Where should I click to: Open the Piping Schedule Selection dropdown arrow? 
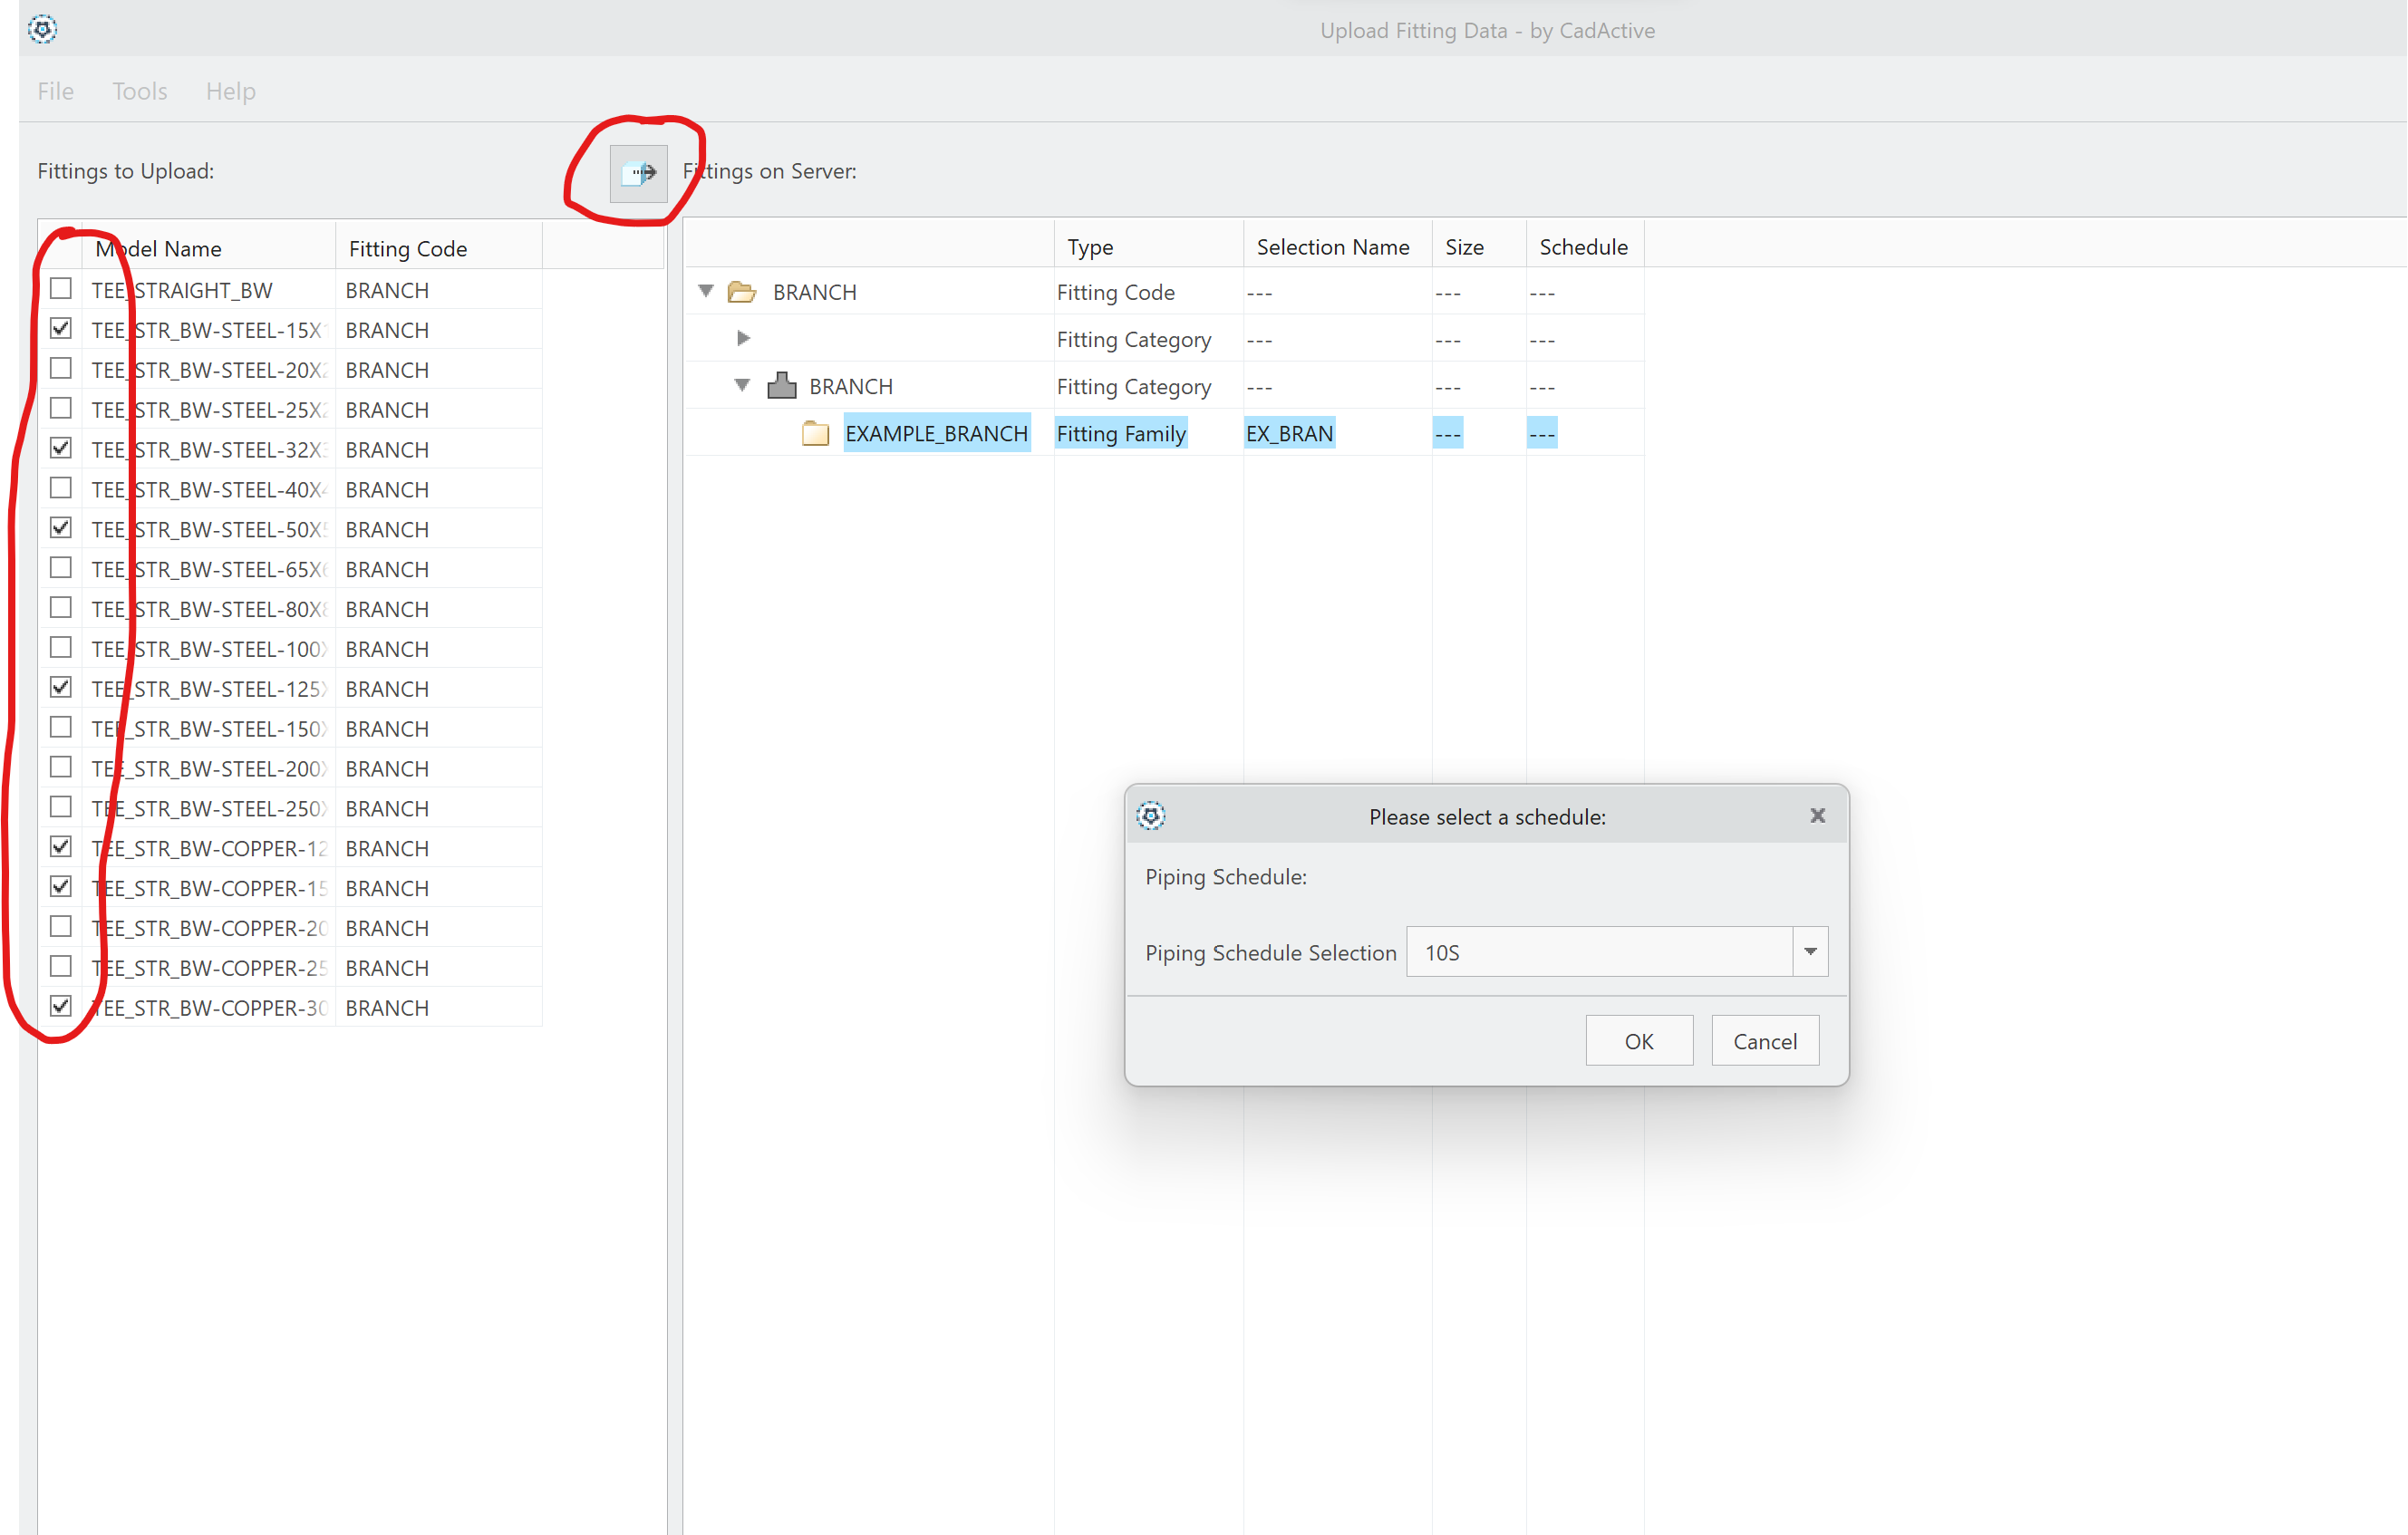tap(1809, 951)
